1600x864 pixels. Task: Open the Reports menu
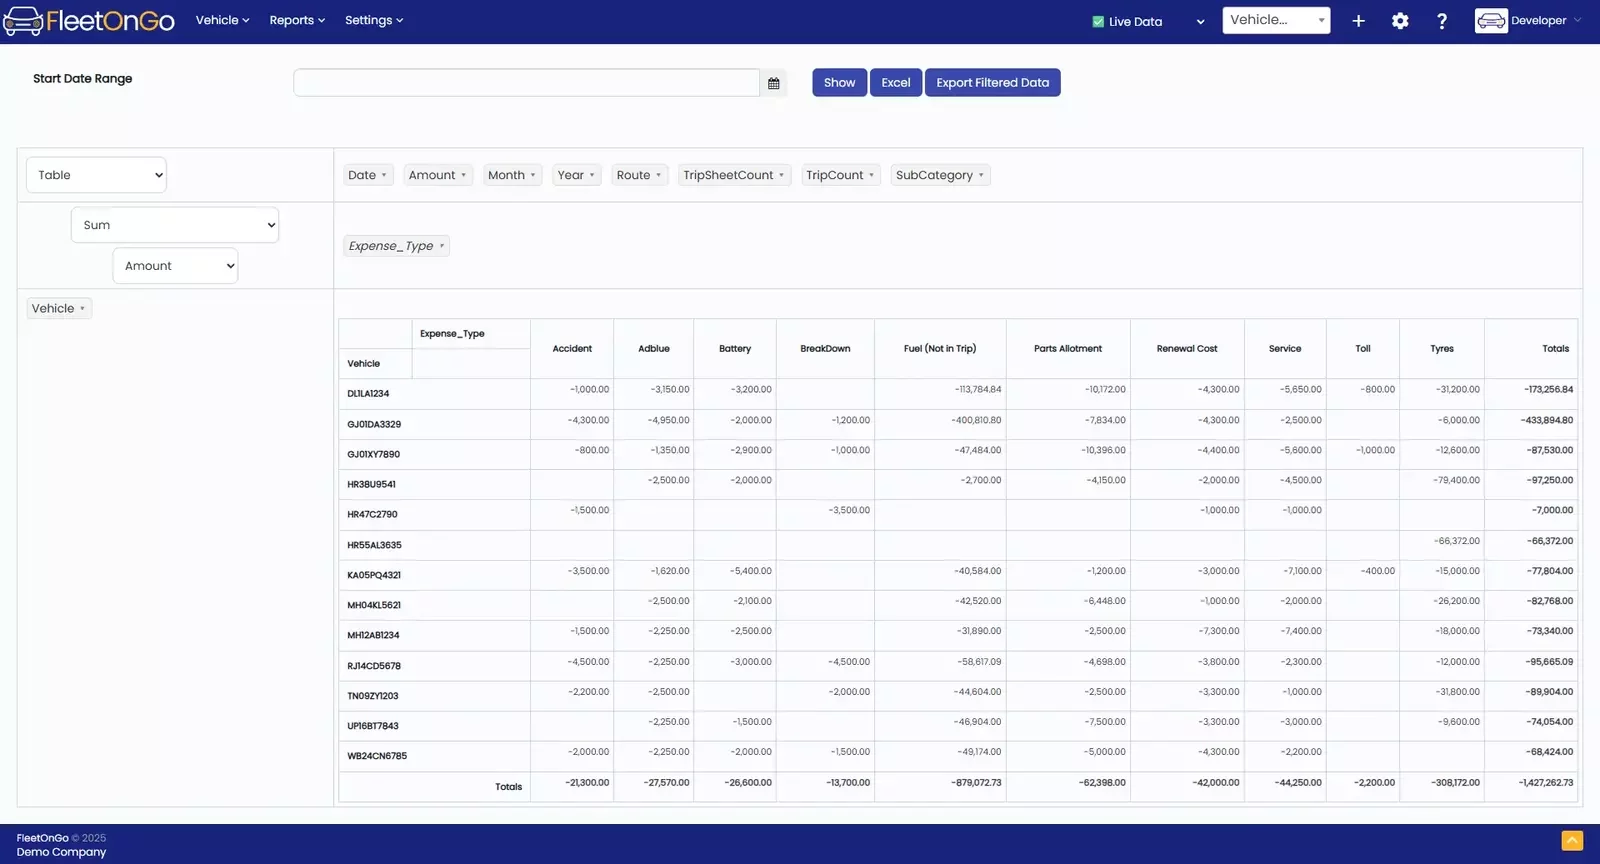click(x=297, y=20)
